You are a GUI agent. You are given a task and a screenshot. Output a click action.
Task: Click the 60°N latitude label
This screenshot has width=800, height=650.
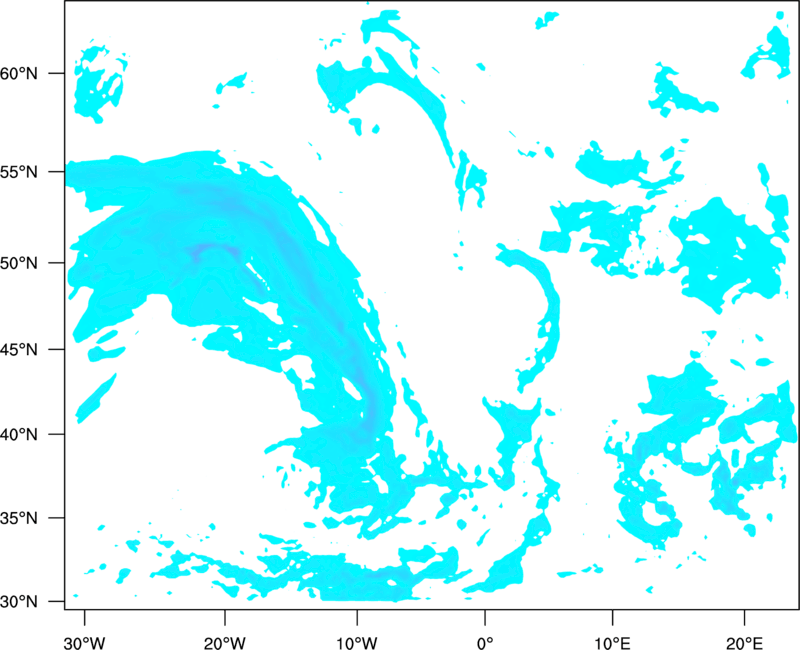pyautogui.click(x=19, y=74)
